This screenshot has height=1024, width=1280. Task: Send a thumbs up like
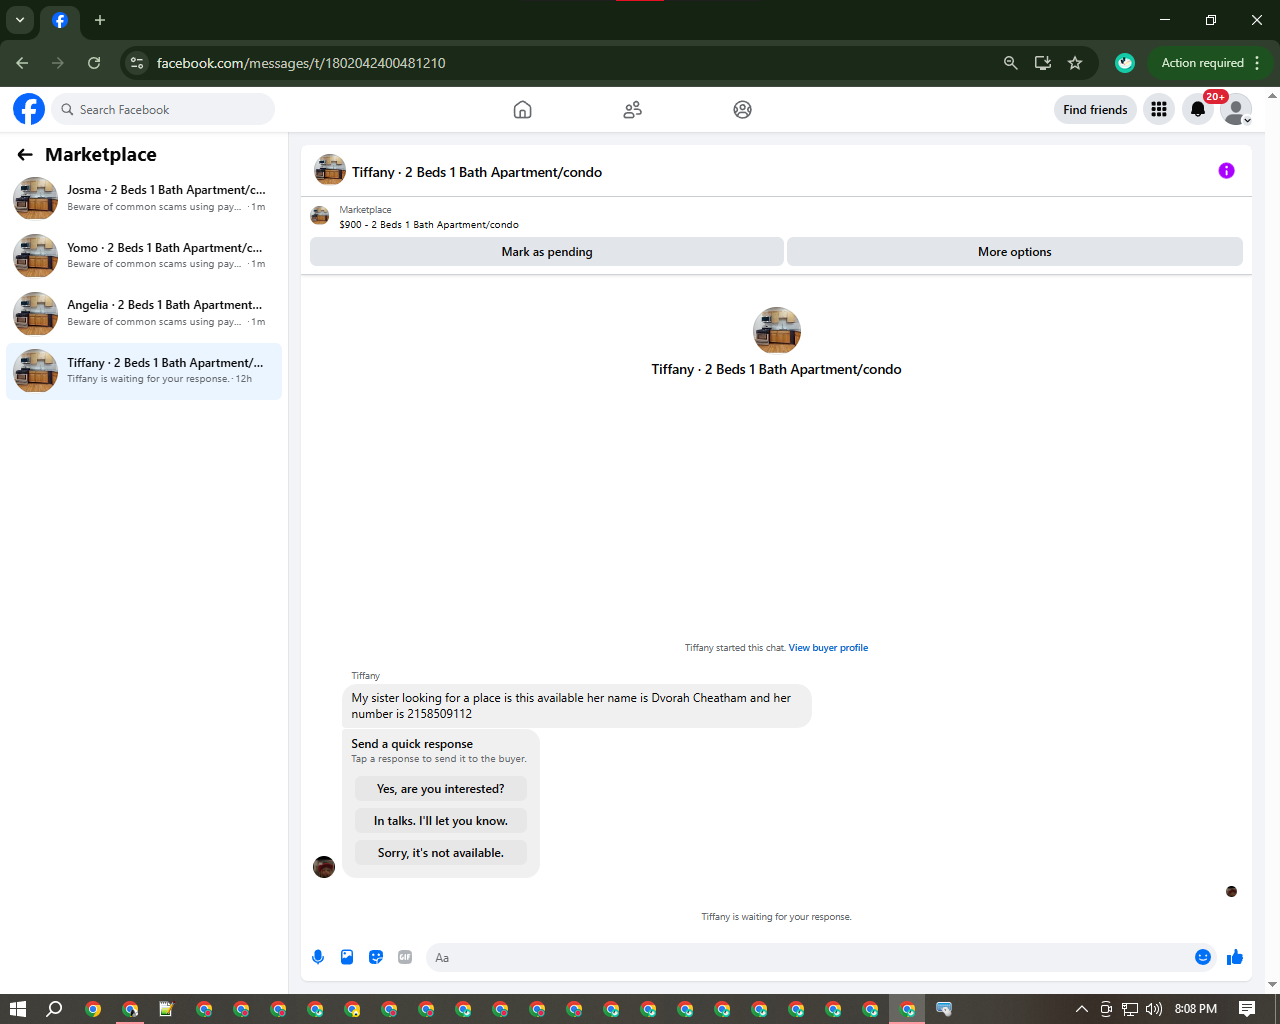(x=1235, y=957)
